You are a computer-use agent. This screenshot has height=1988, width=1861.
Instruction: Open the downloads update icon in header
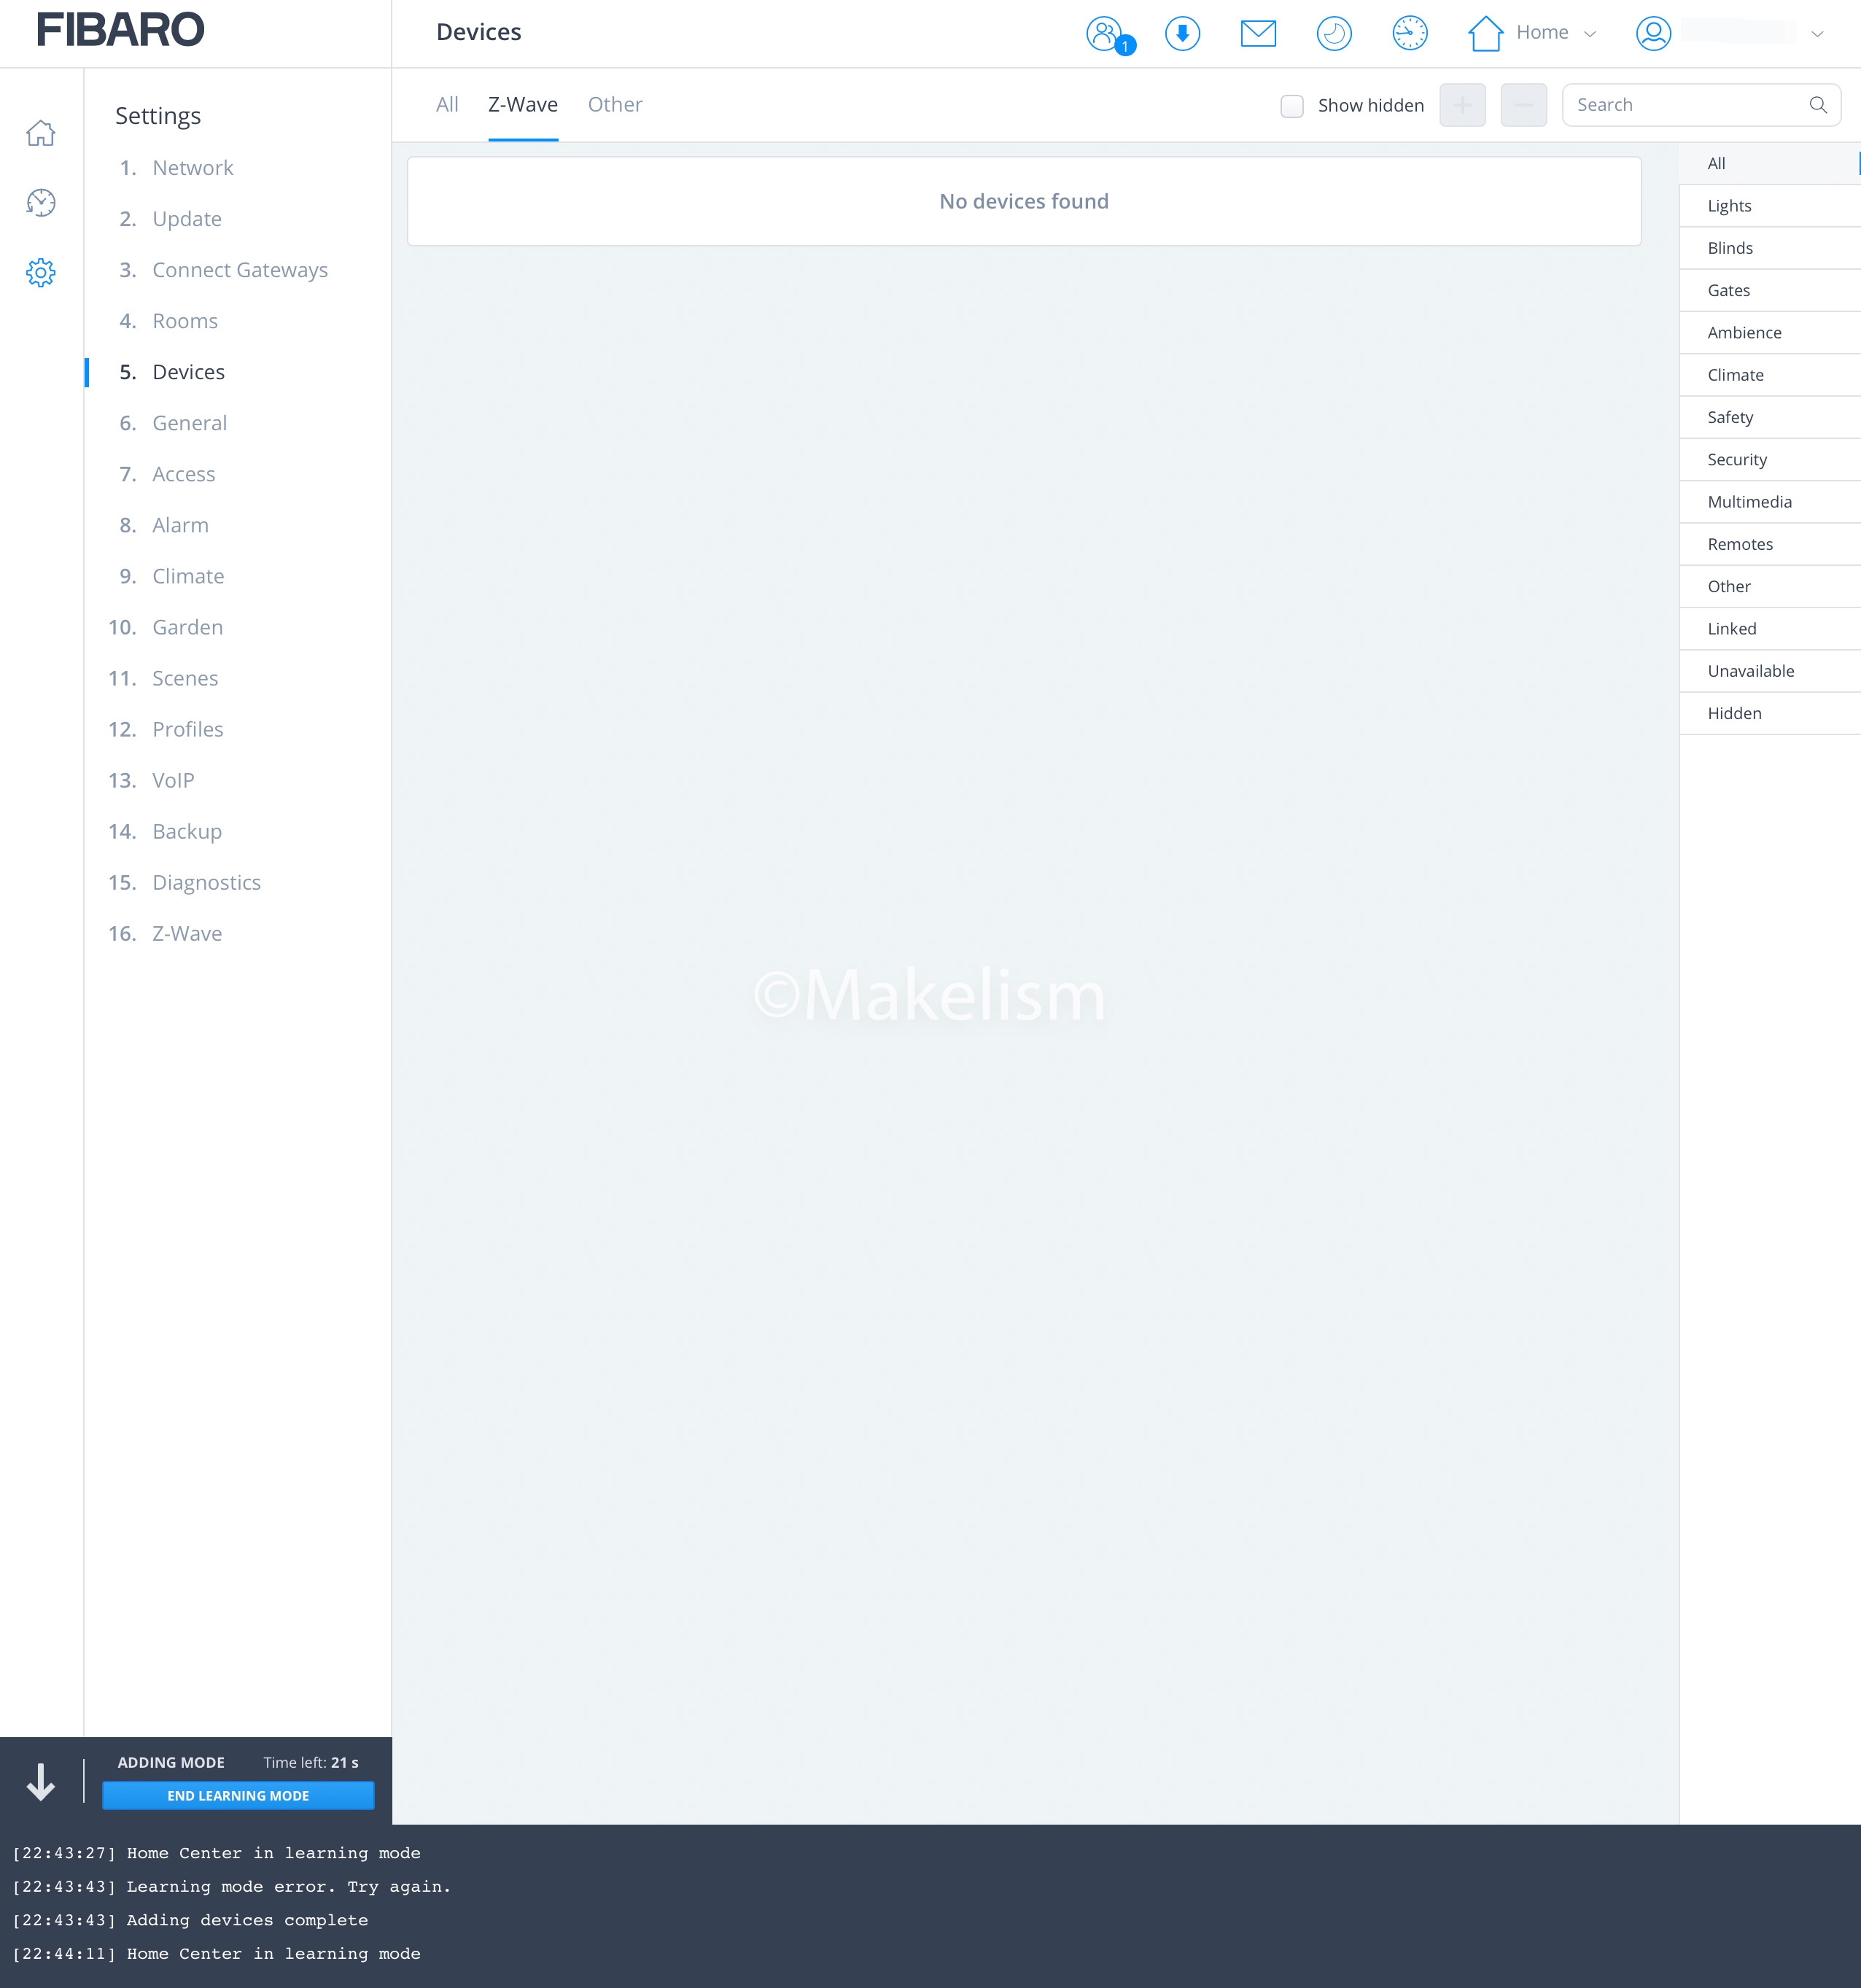click(x=1182, y=34)
